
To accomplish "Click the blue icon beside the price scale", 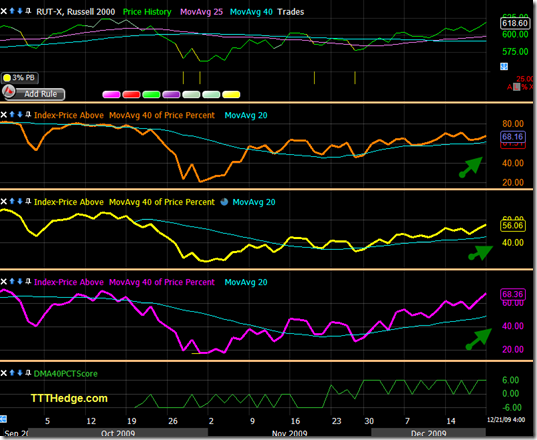I will [x=504, y=66].
